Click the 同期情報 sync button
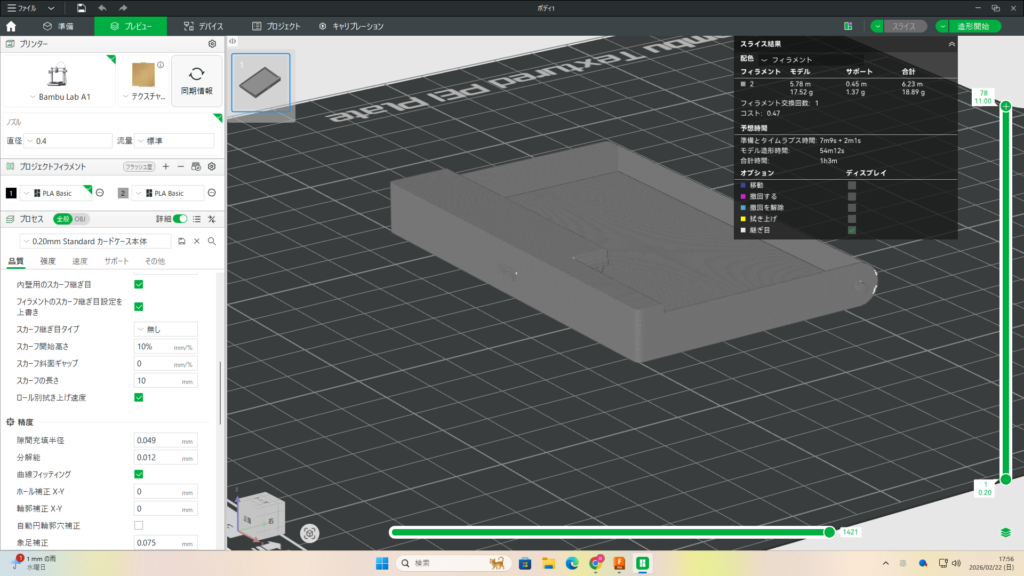The width and height of the screenshot is (1024, 576). [x=196, y=81]
